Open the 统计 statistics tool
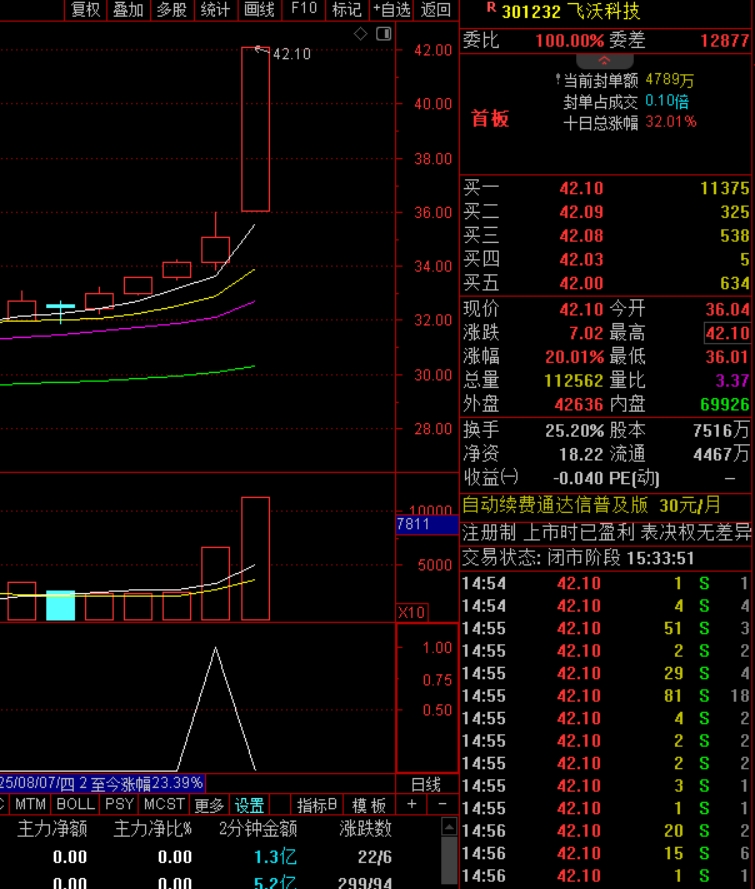The width and height of the screenshot is (755, 889). [x=215, y=10]
